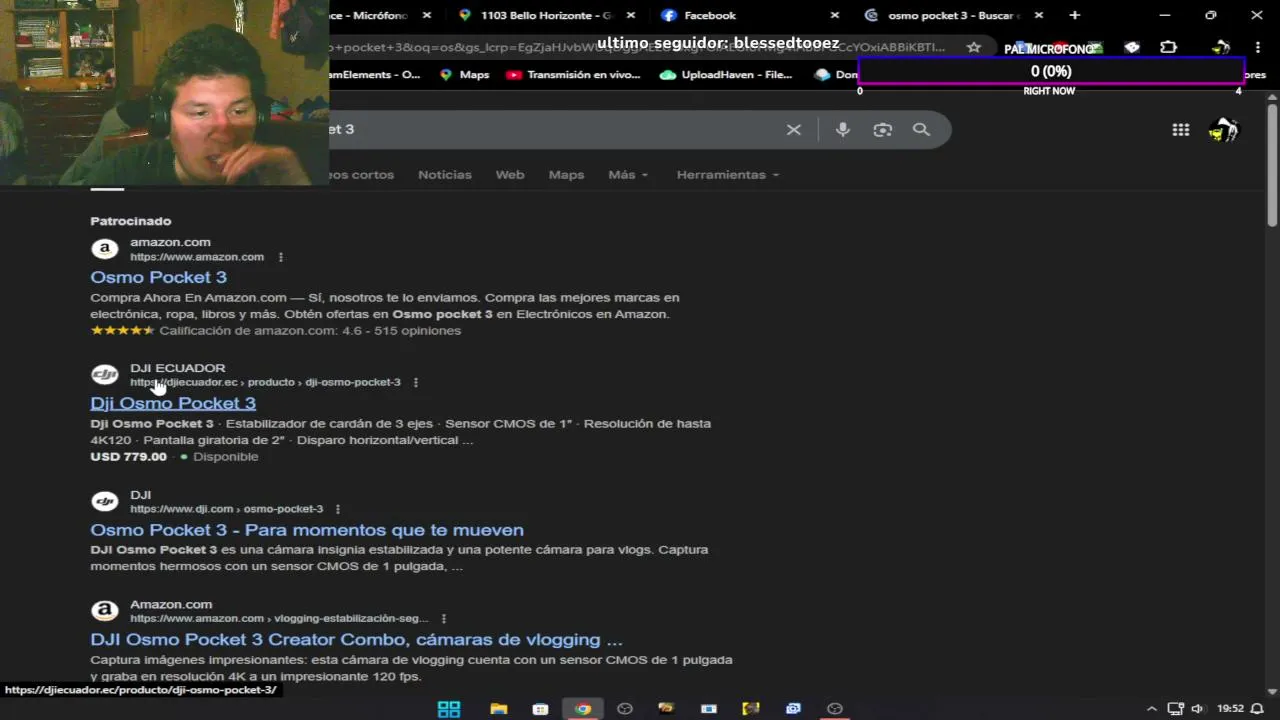Click the USD 779.00 price text
Screen dimensions: 1280x720
click(128, 457)
